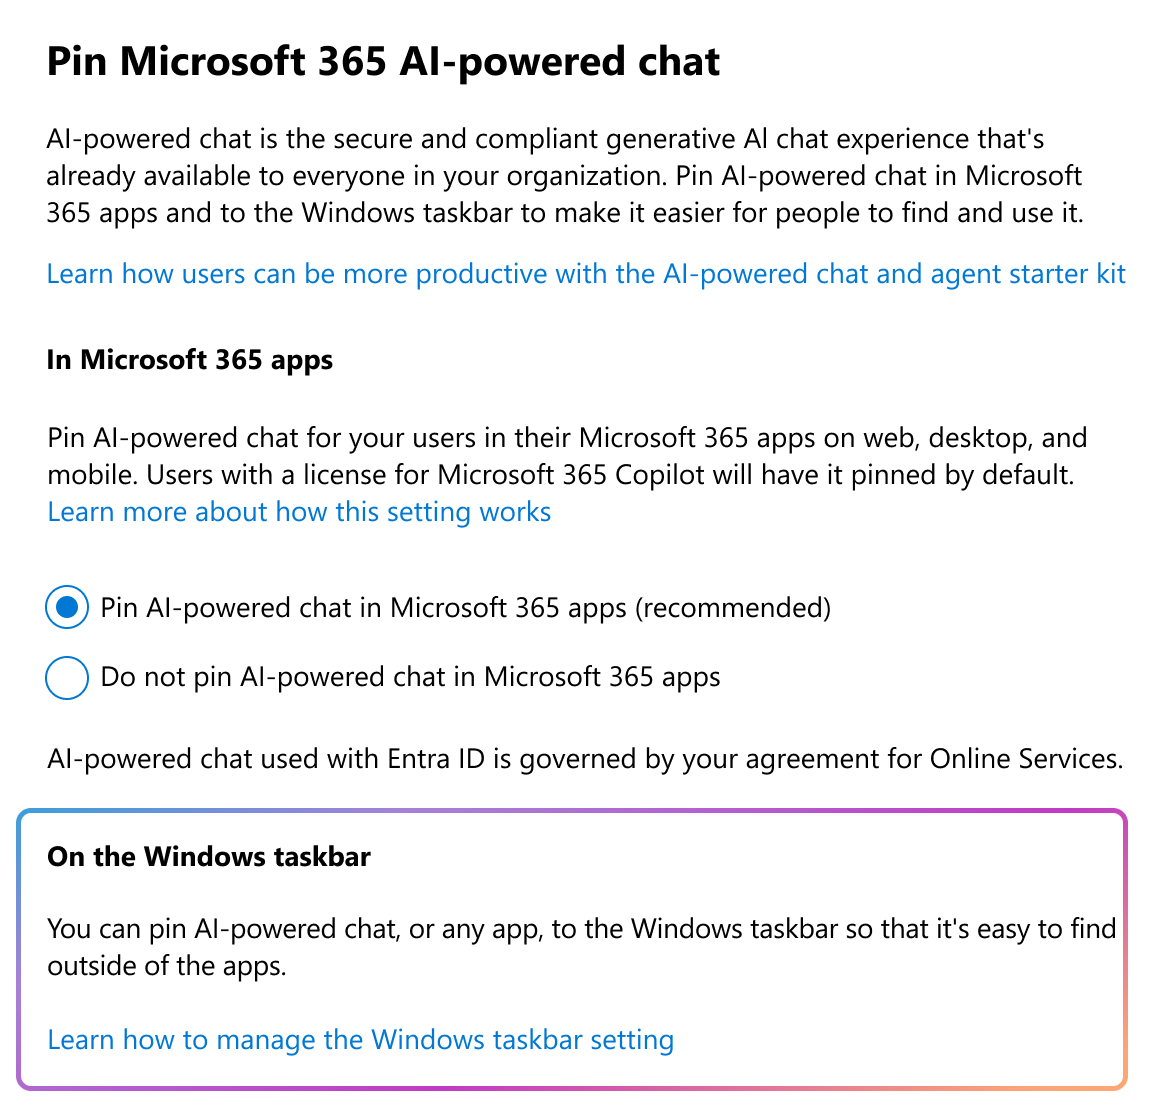Click the On the Windows taskbar heading

pos(209,856)
